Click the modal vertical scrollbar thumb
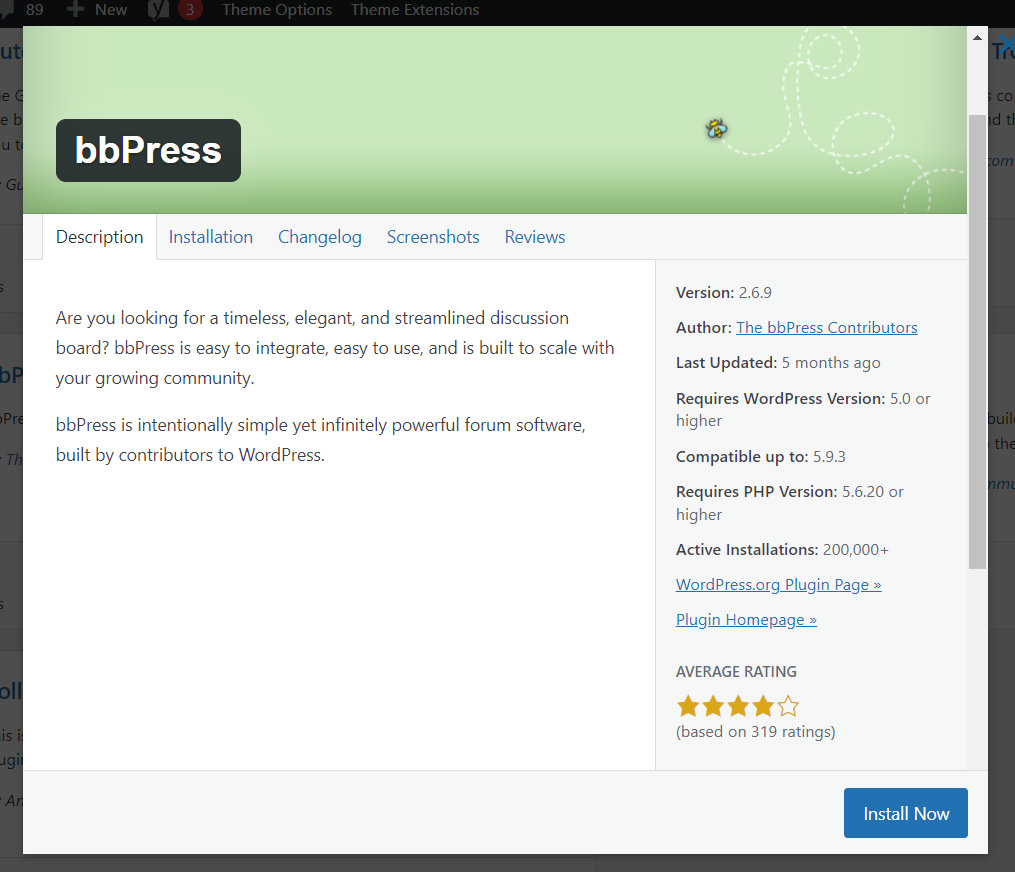The image size is (1015, 872). point(977,342)
